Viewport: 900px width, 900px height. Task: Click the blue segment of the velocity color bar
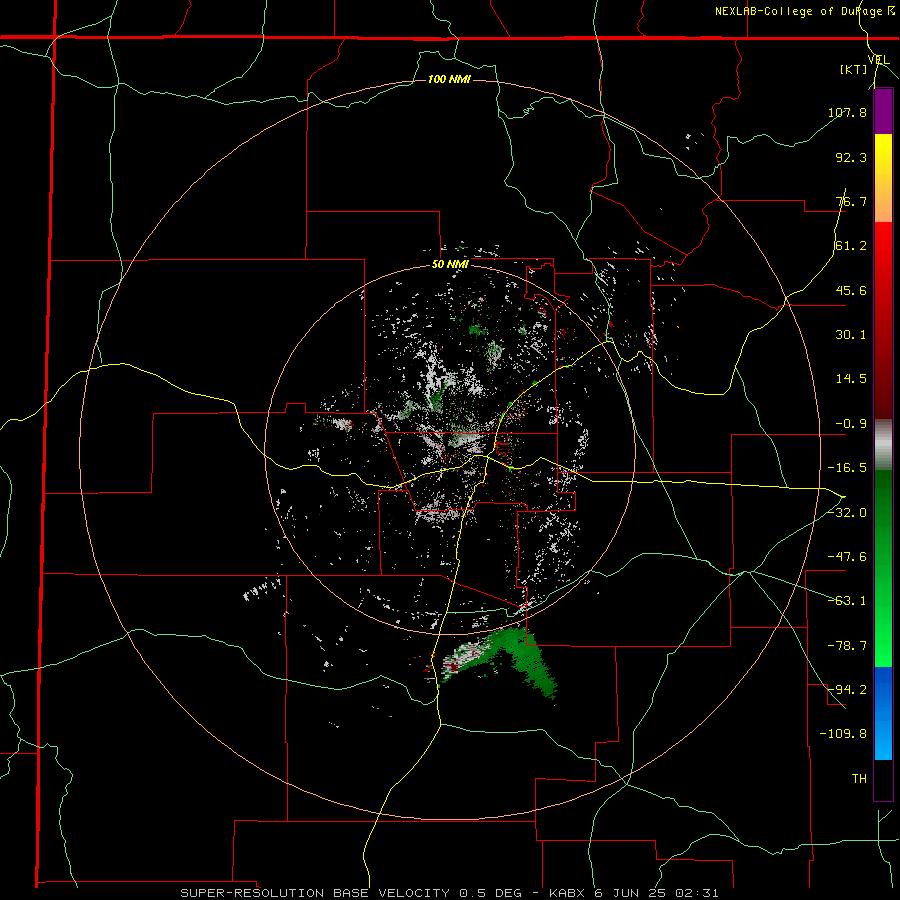(x=883, y=713)
